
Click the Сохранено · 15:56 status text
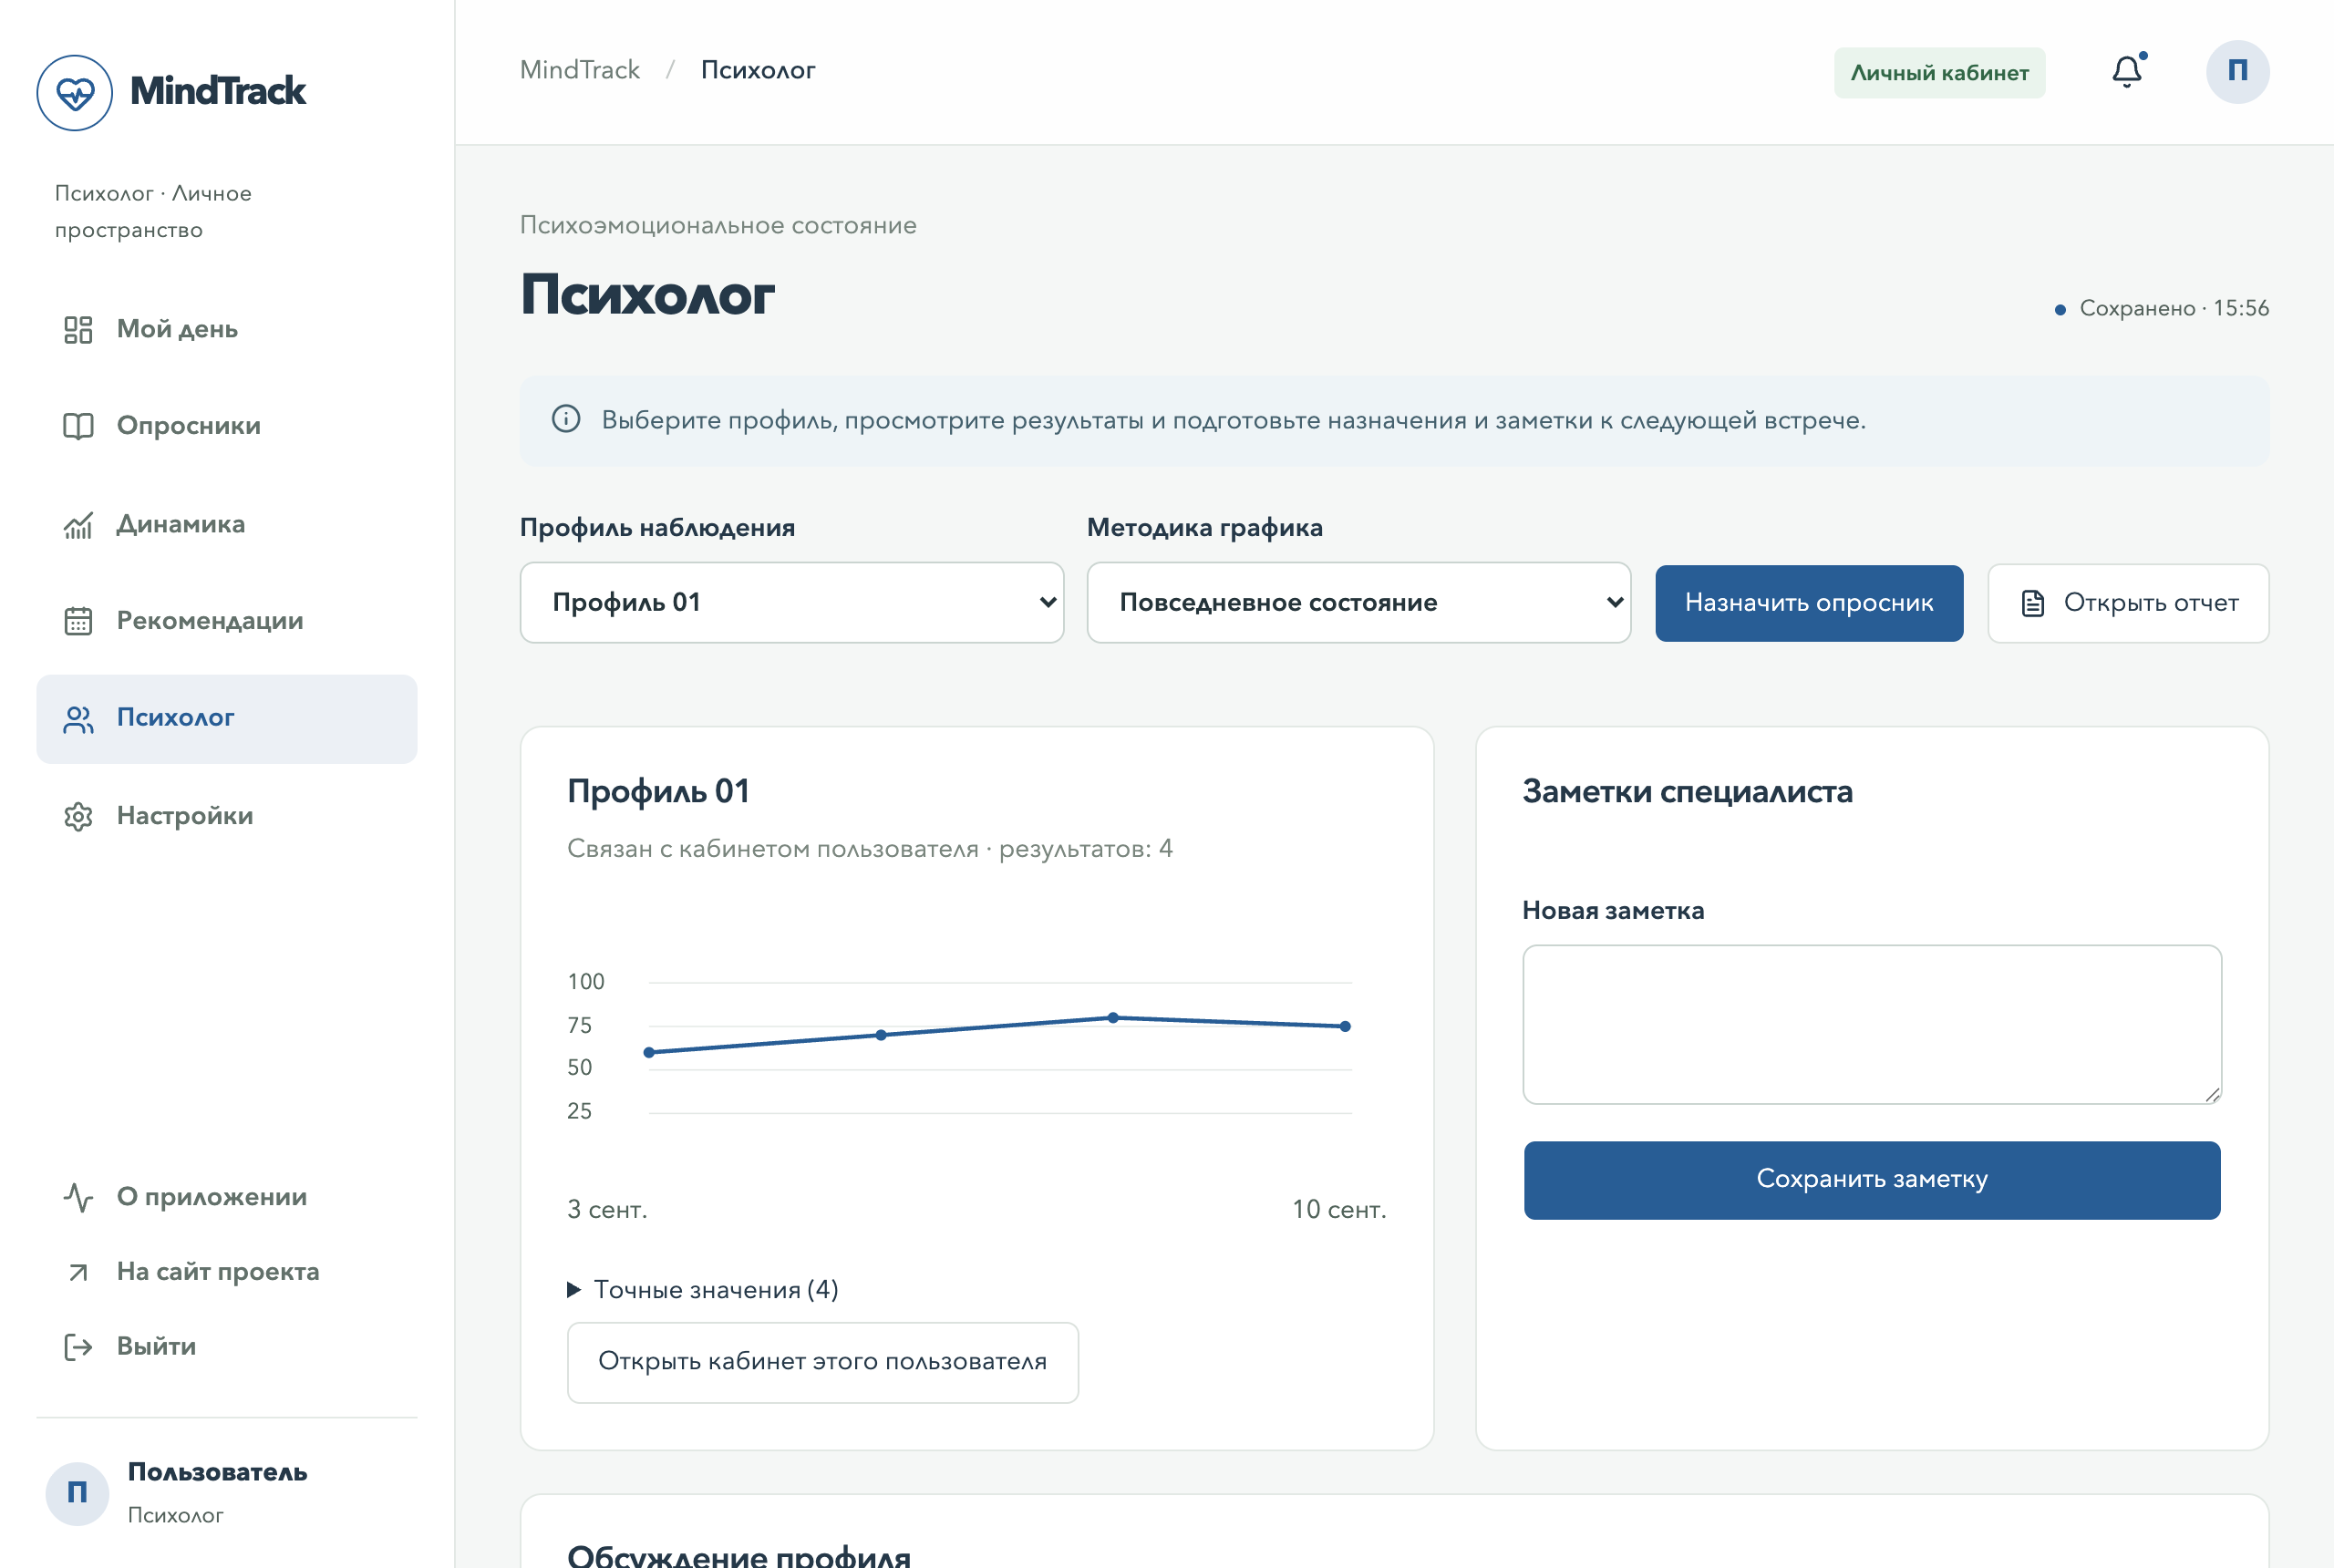coord(2173,308)
